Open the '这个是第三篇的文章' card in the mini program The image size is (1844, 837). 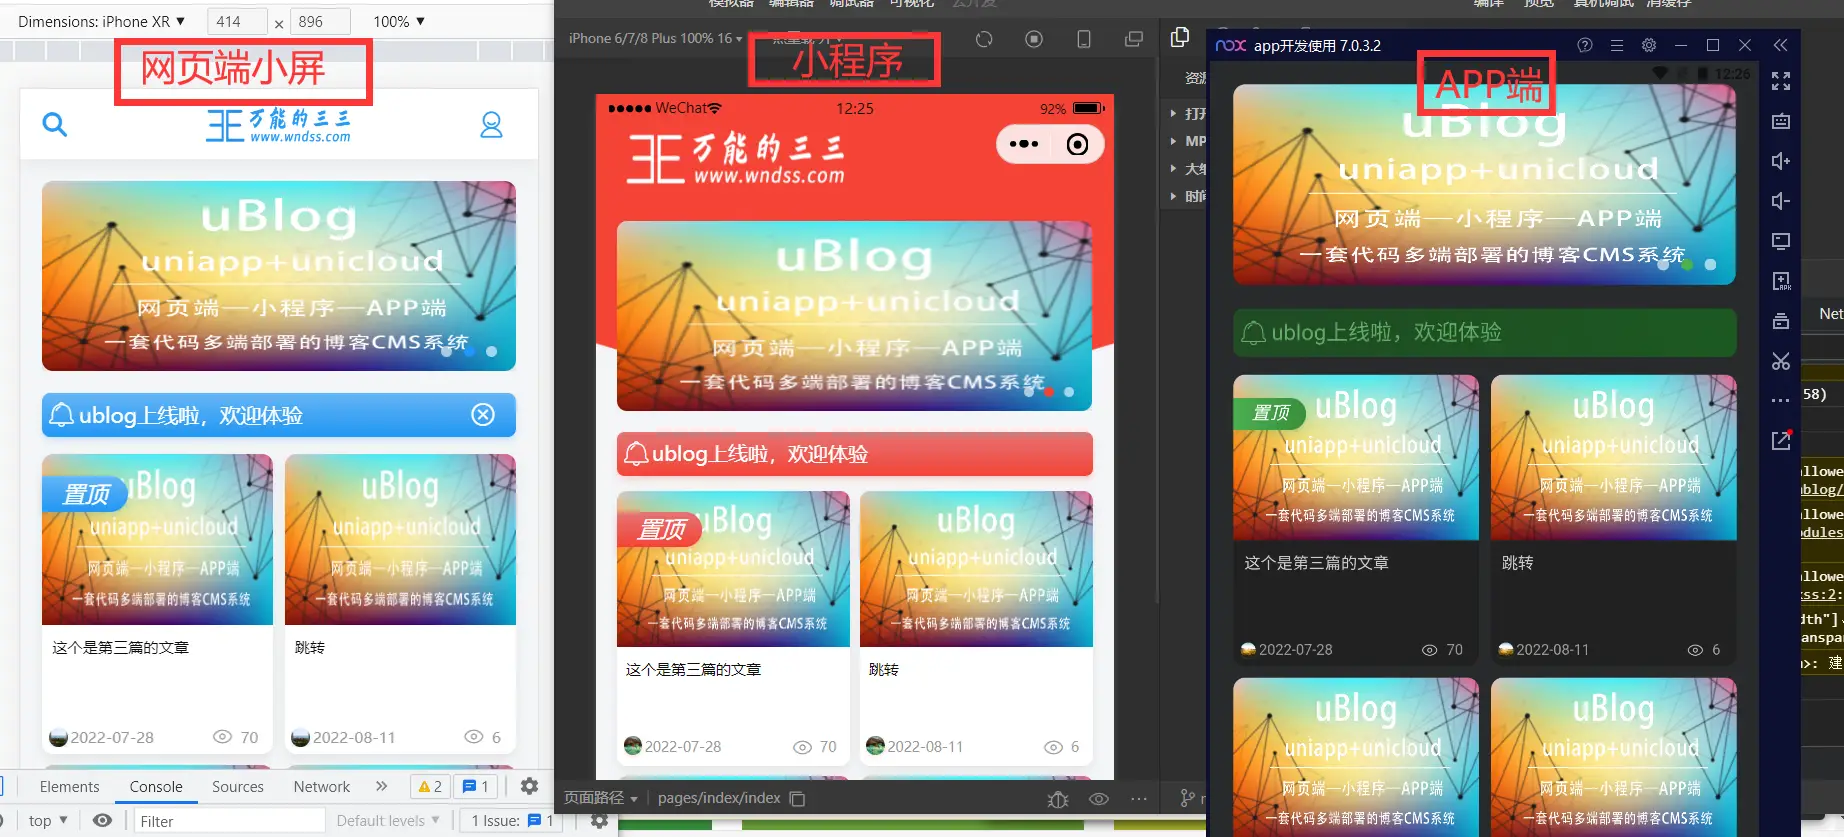[x=733, y=628]
